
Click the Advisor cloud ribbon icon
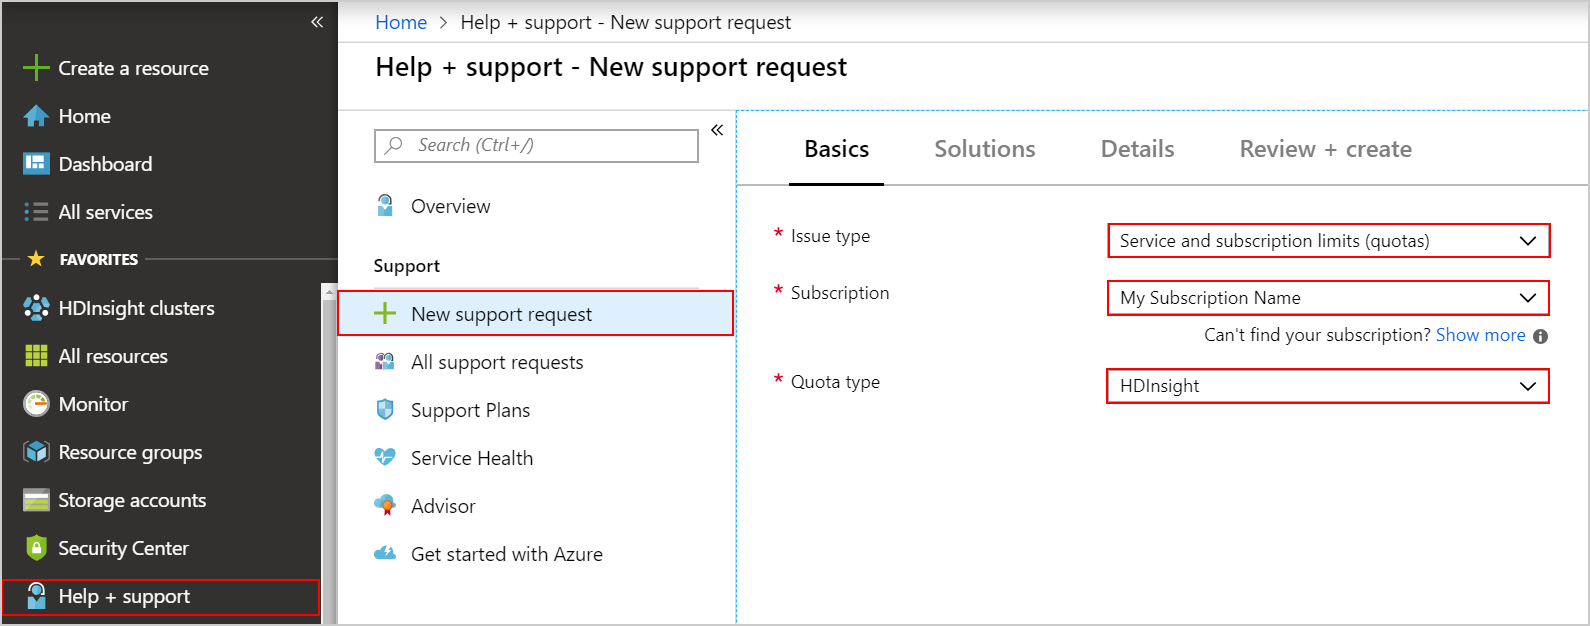click(x=385, y=505)
